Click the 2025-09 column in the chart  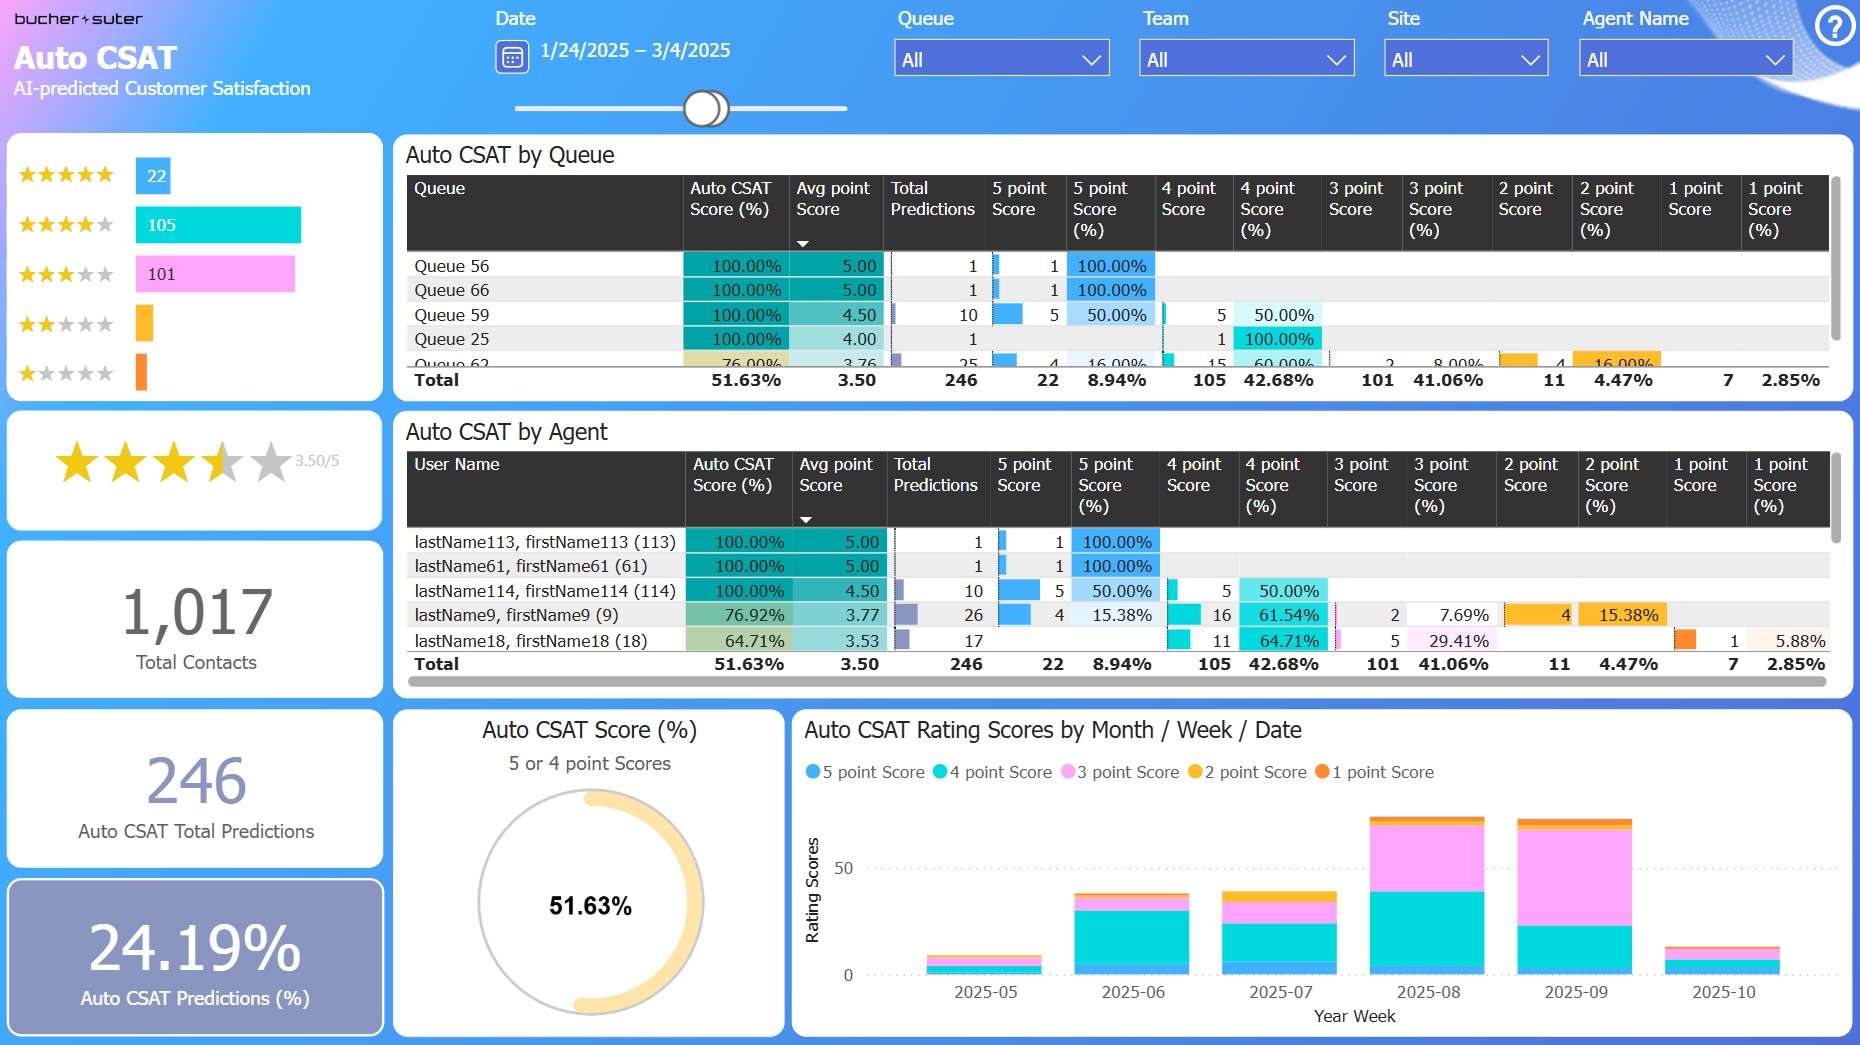(x=1574, y=896)
